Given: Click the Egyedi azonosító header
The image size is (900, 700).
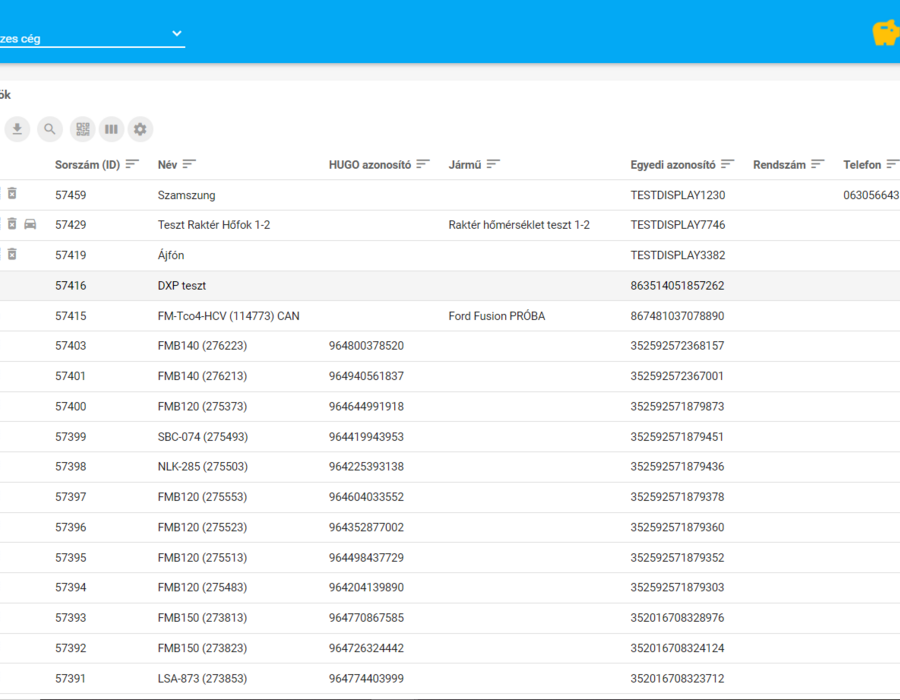Looking at the screenshot, I should (673, 165).
